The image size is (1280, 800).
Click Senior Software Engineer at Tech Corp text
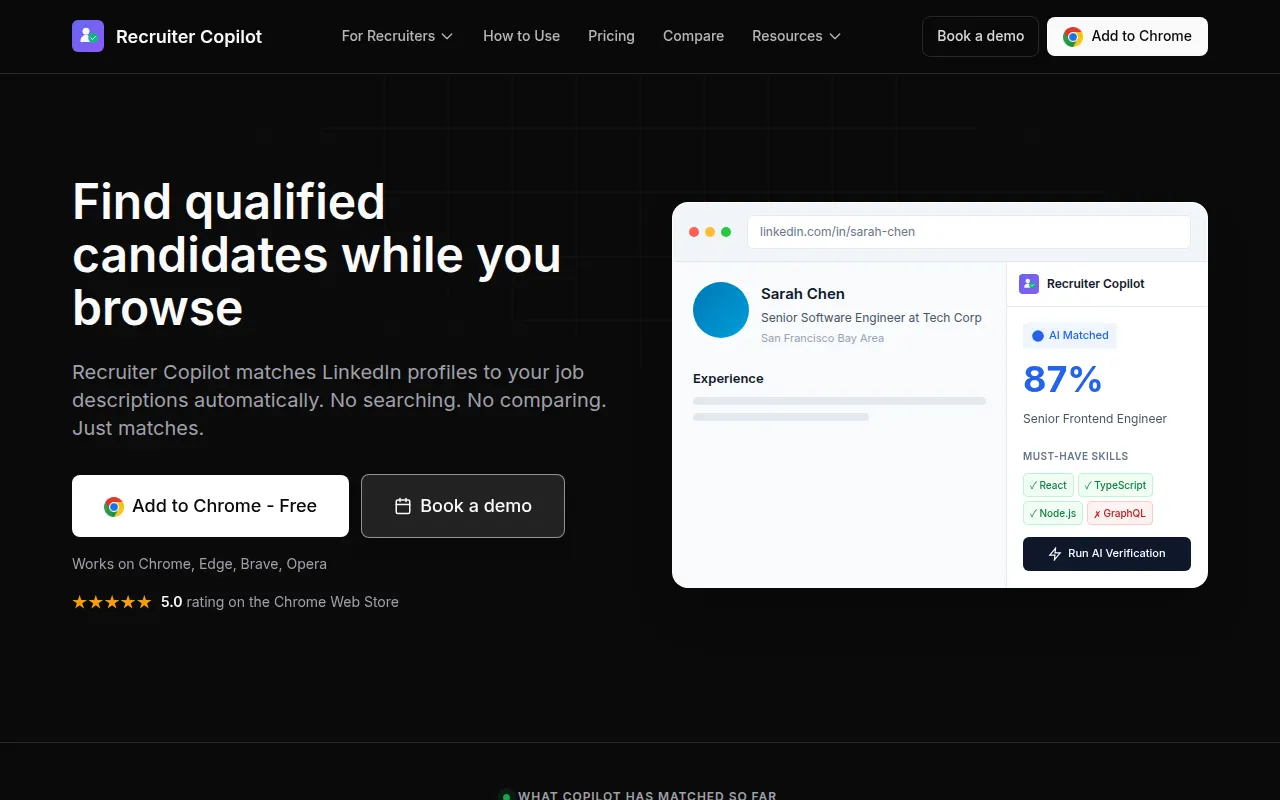tap(871, 318)
